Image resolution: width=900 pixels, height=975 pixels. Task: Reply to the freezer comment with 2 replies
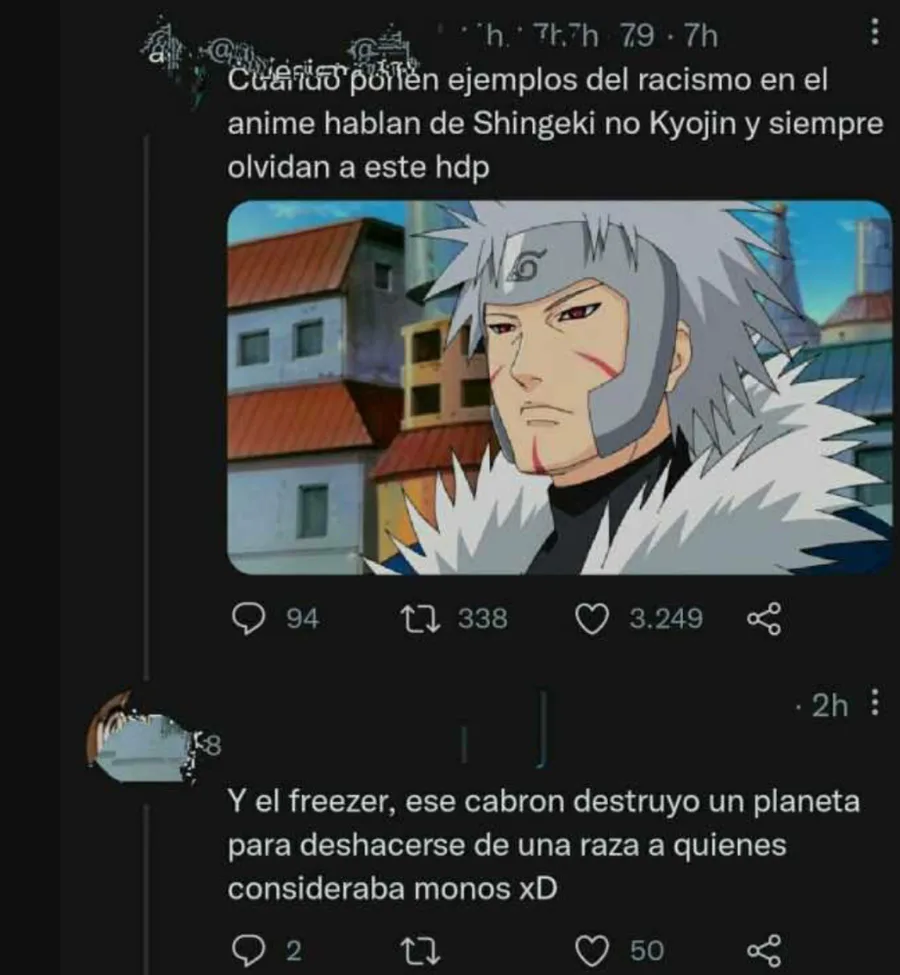(248, 950)
